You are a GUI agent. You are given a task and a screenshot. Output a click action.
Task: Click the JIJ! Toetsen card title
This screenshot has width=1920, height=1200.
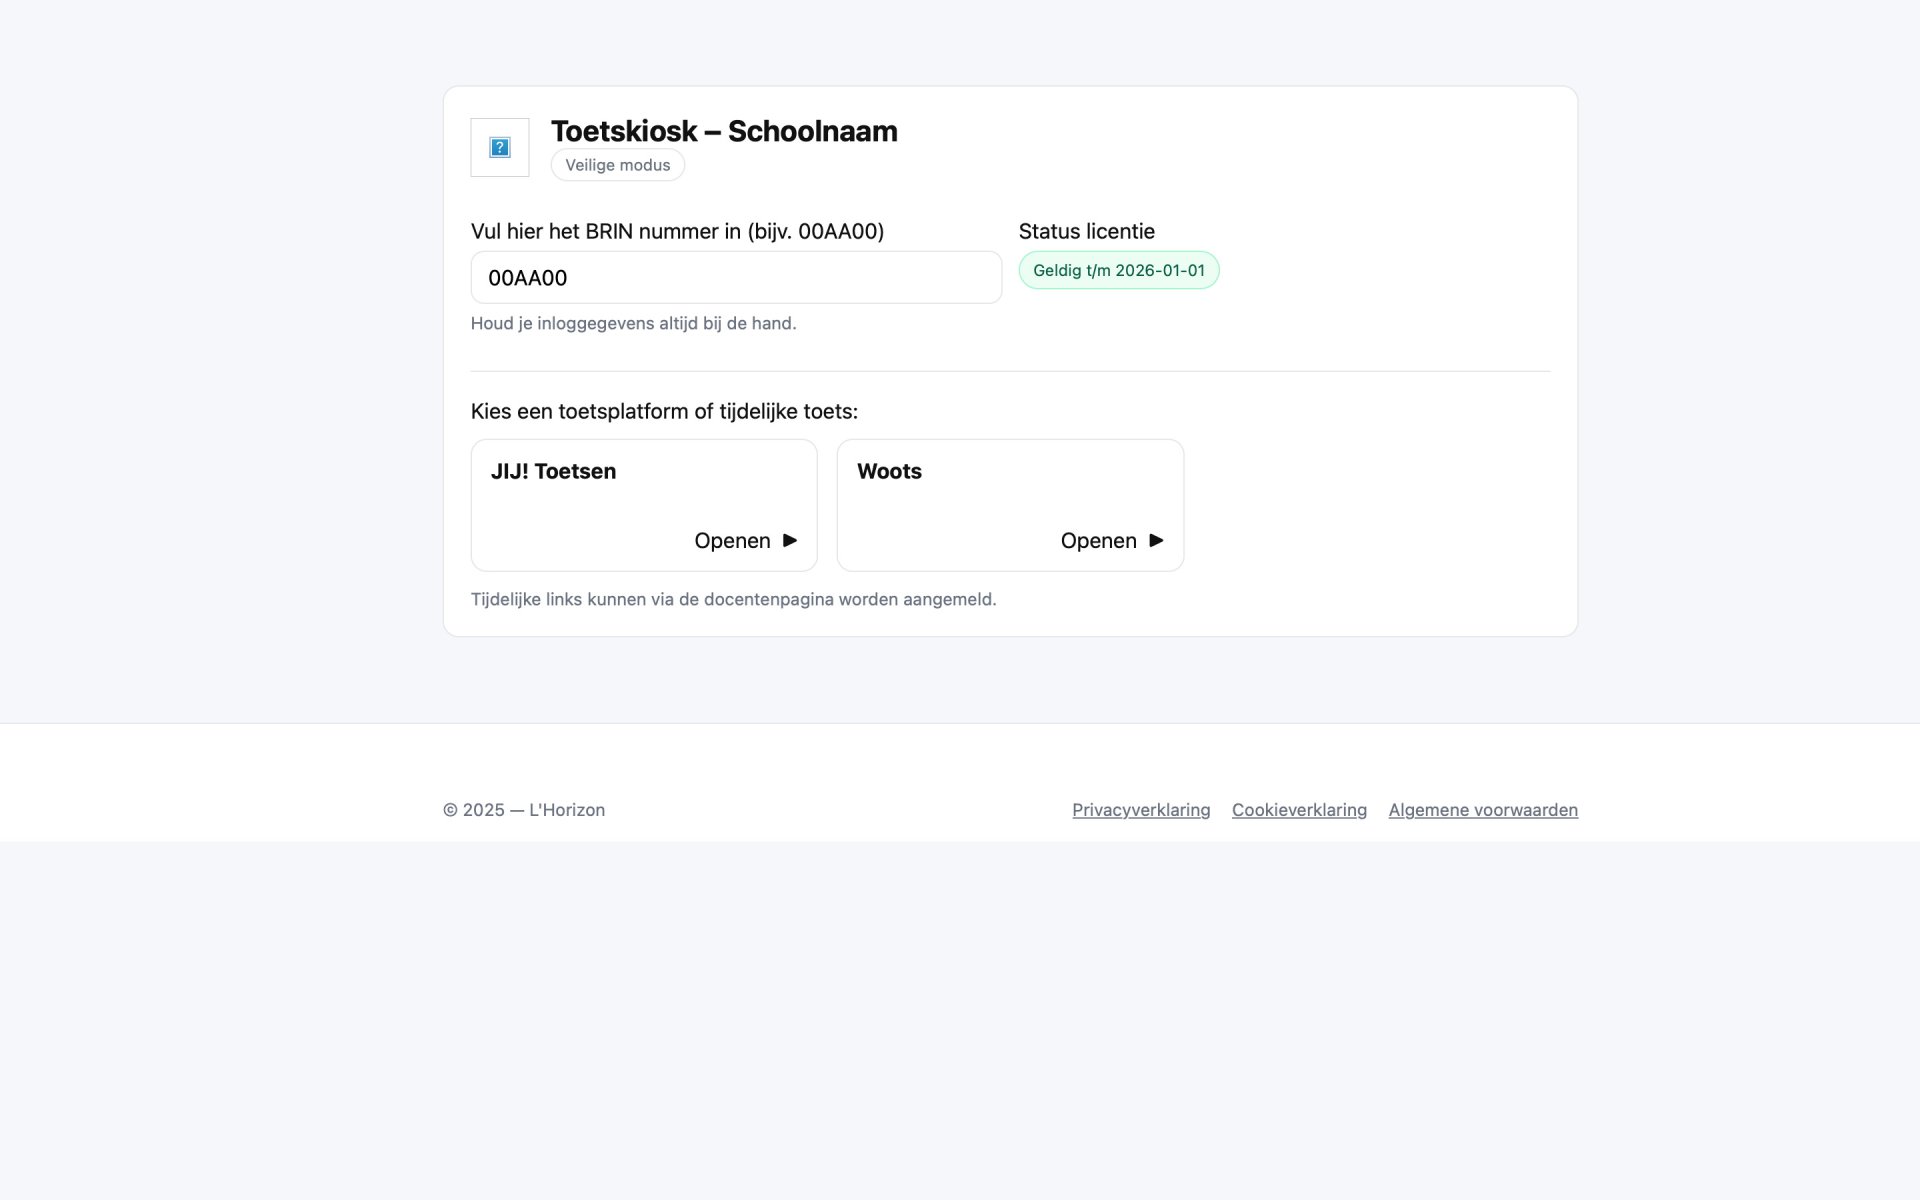point(553,471)
